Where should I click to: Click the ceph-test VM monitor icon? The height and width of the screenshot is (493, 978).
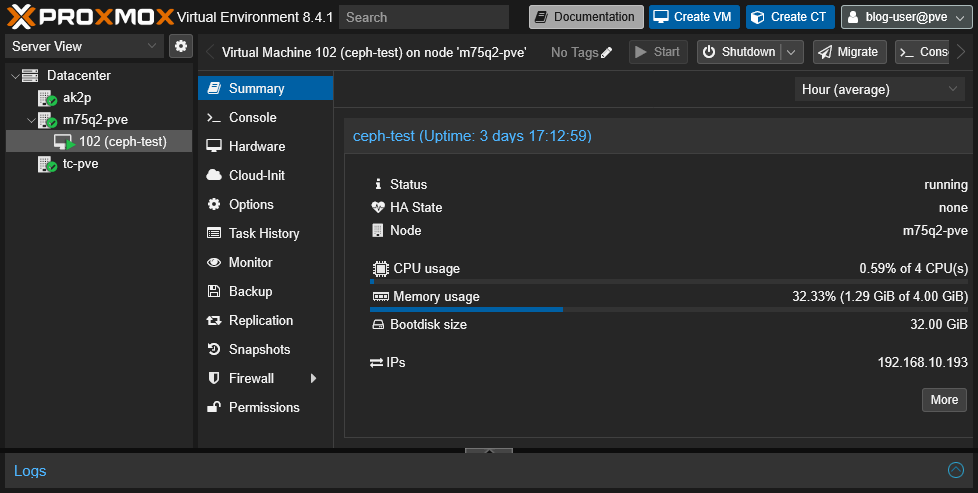coord(64,142)
